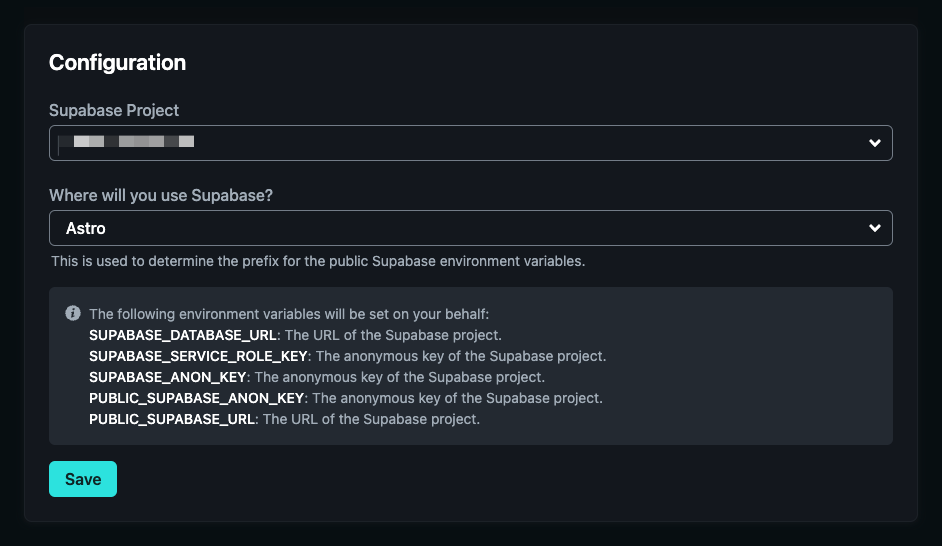Click the SUPABASE_SERVICE_ROLE_KEY variable name

pos(199,356)
